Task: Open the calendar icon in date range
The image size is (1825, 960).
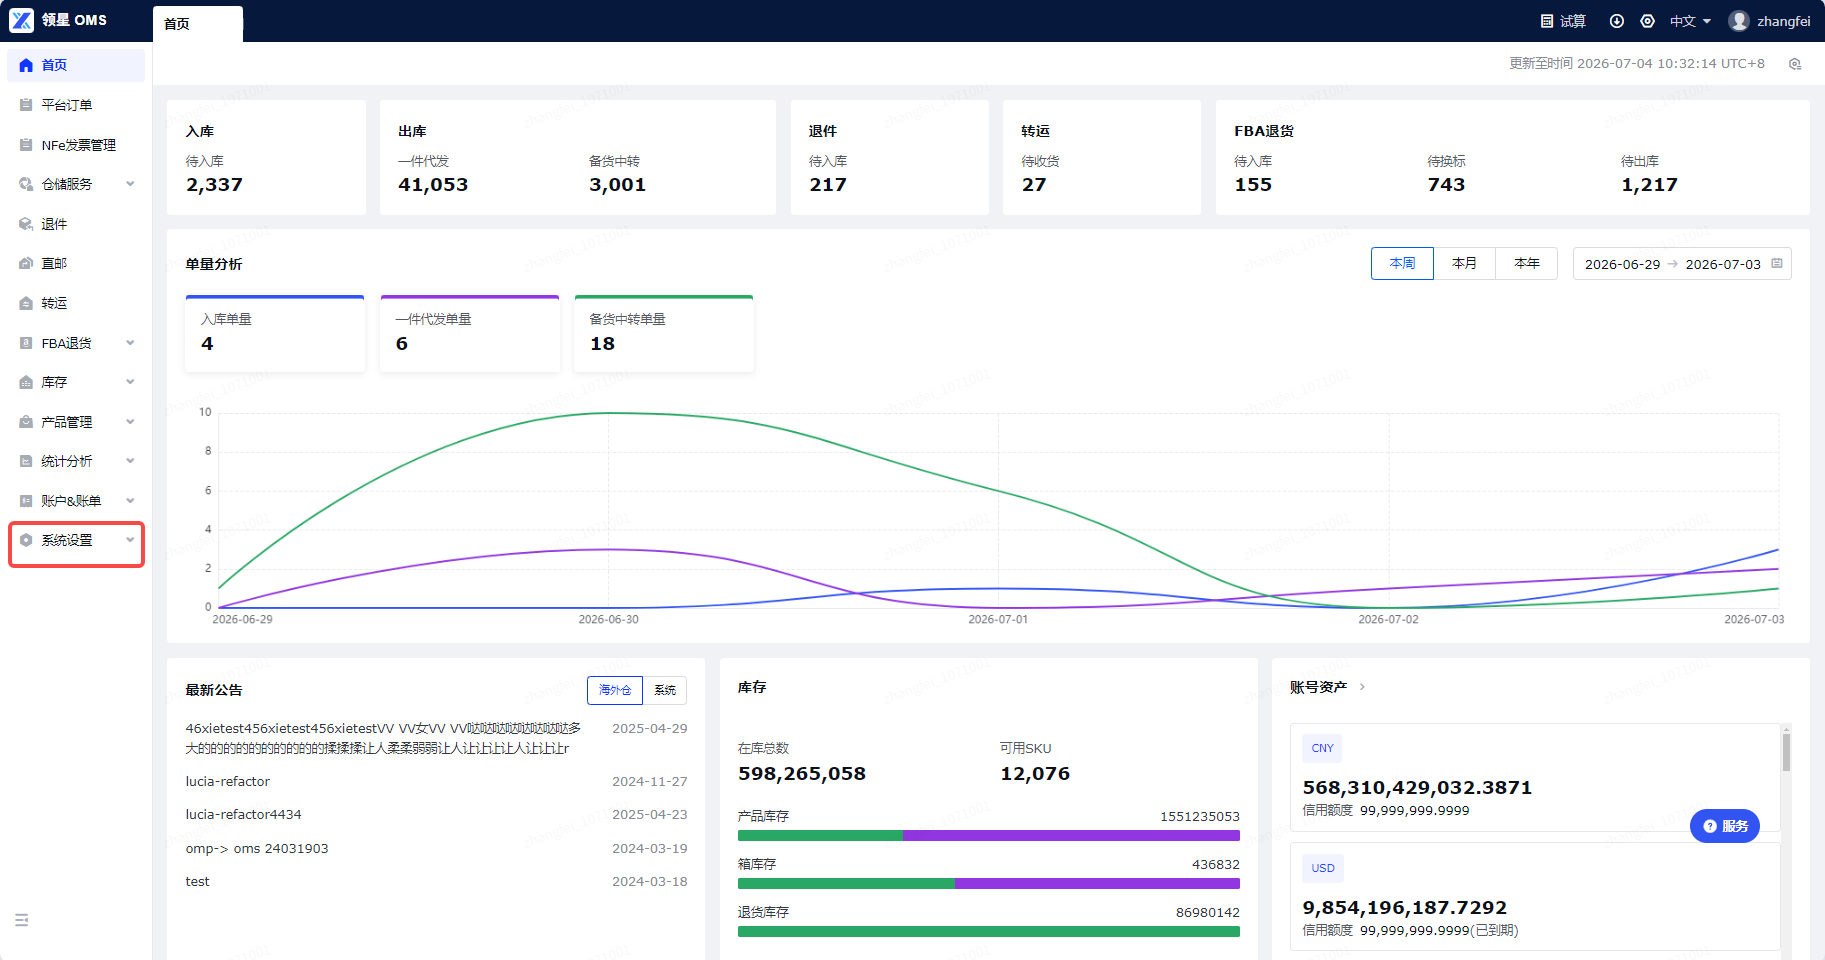Action: (x=1777, y=264)
